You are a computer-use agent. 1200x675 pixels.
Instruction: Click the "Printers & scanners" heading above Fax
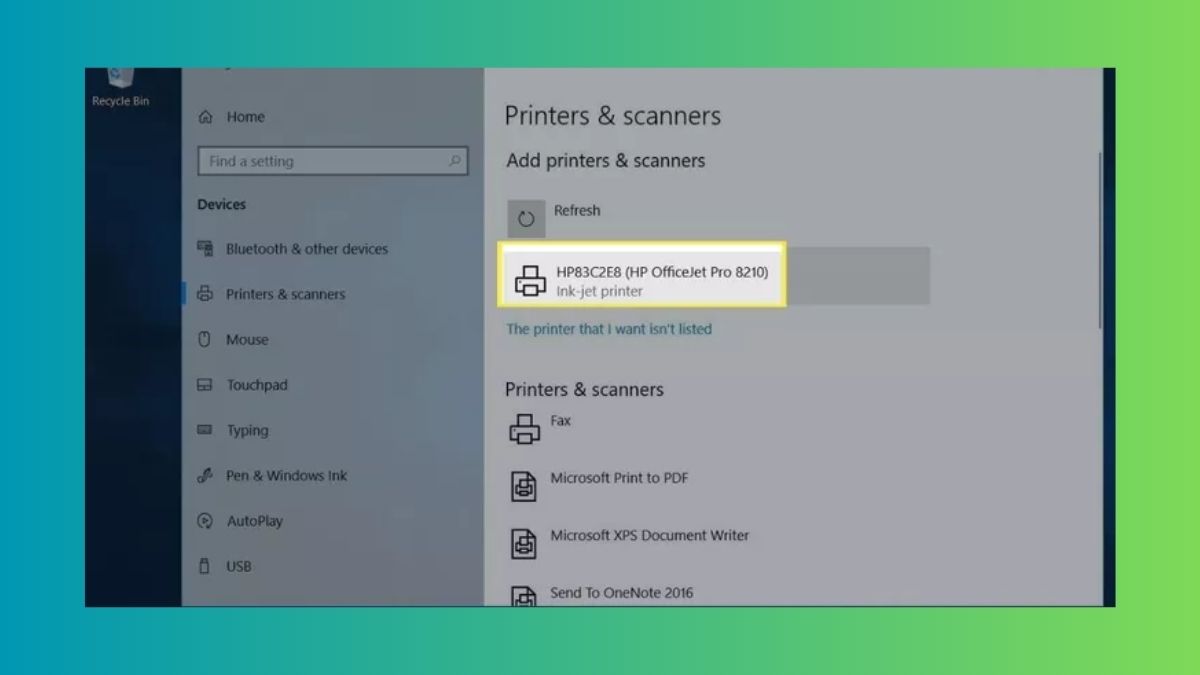pos(584,389)
